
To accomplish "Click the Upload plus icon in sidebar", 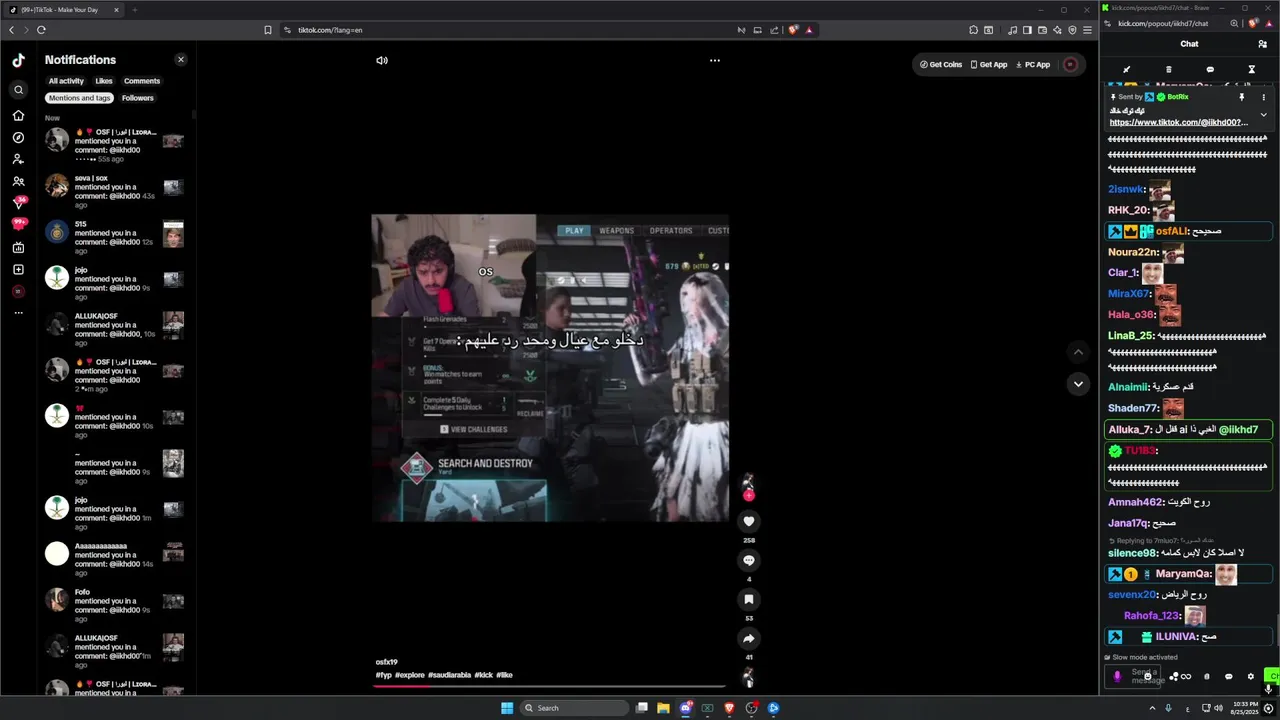I will click(x=18, y=269).
